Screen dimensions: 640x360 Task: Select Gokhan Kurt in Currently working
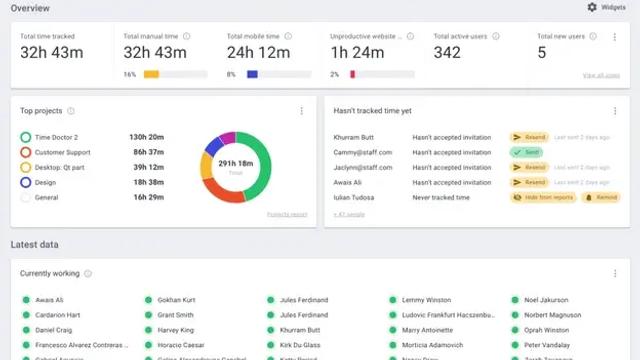[176, 300]
